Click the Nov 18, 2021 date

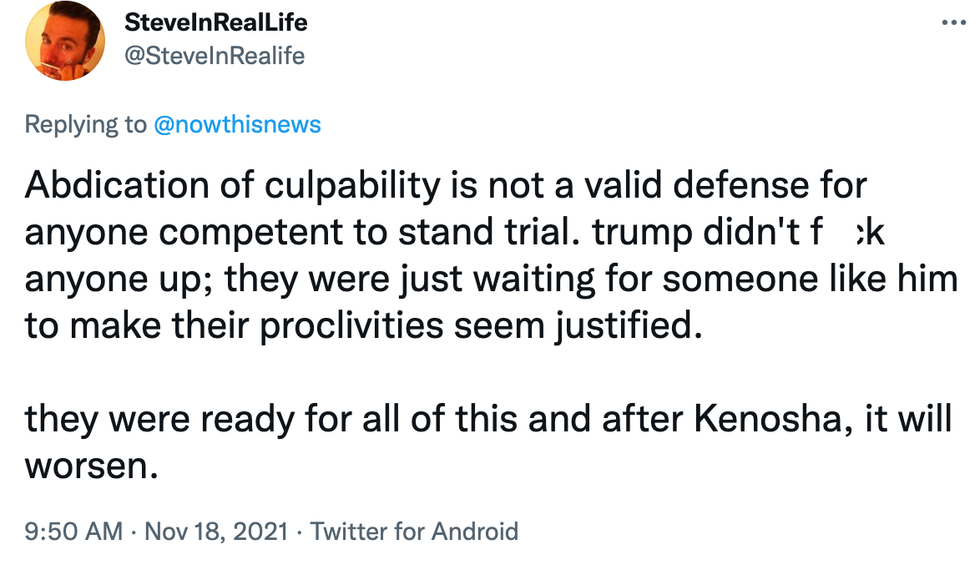[216, 531]
